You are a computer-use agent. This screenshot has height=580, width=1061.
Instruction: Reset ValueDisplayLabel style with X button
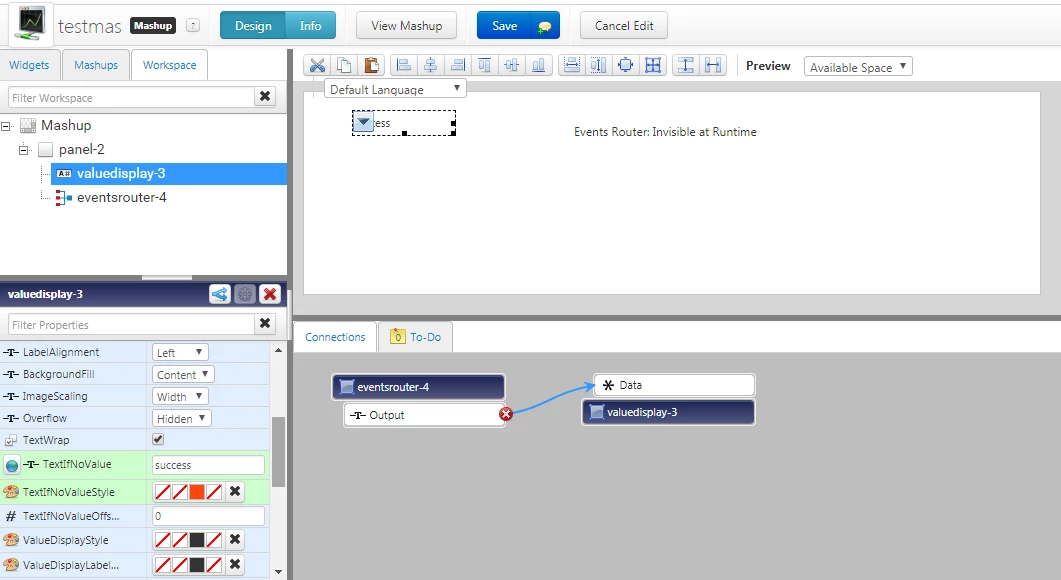(x=235, y=564)
